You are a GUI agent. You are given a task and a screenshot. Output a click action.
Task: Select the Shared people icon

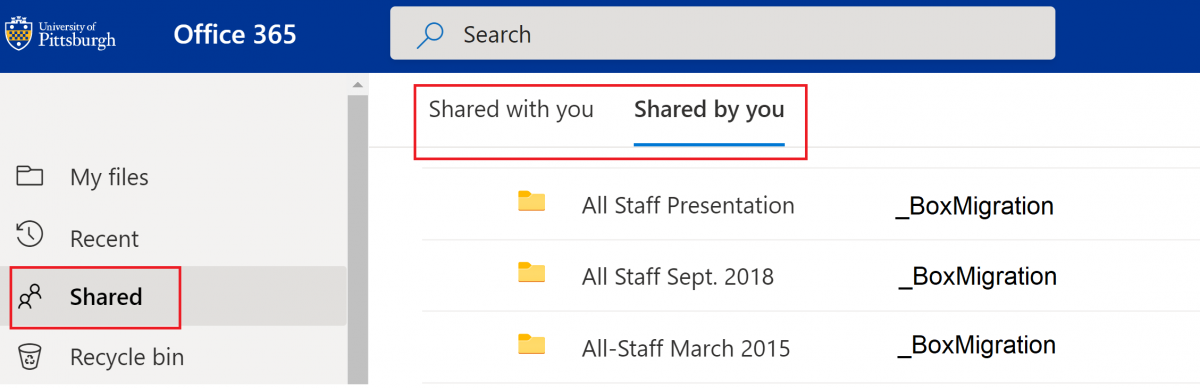[30, 296]
